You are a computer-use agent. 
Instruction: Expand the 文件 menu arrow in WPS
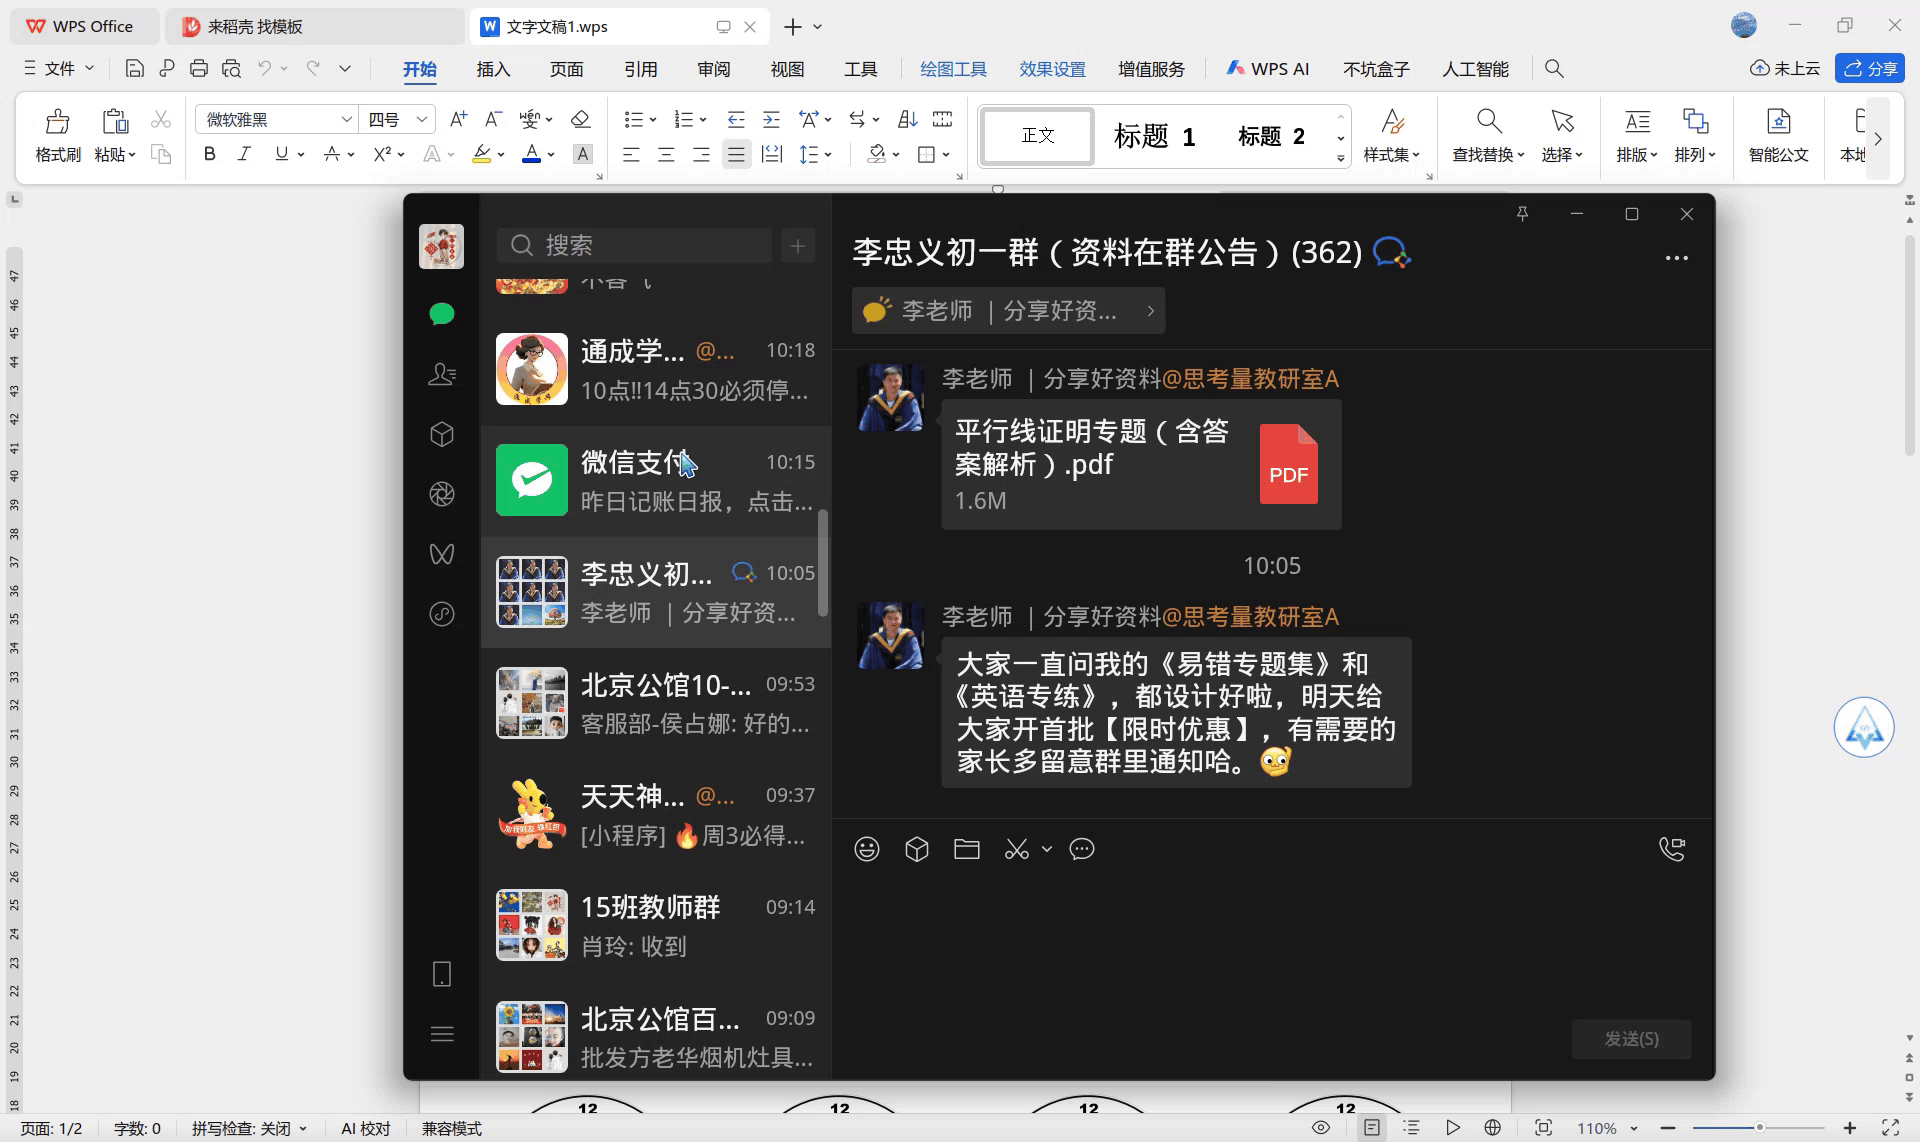click(x=89, y=68)
